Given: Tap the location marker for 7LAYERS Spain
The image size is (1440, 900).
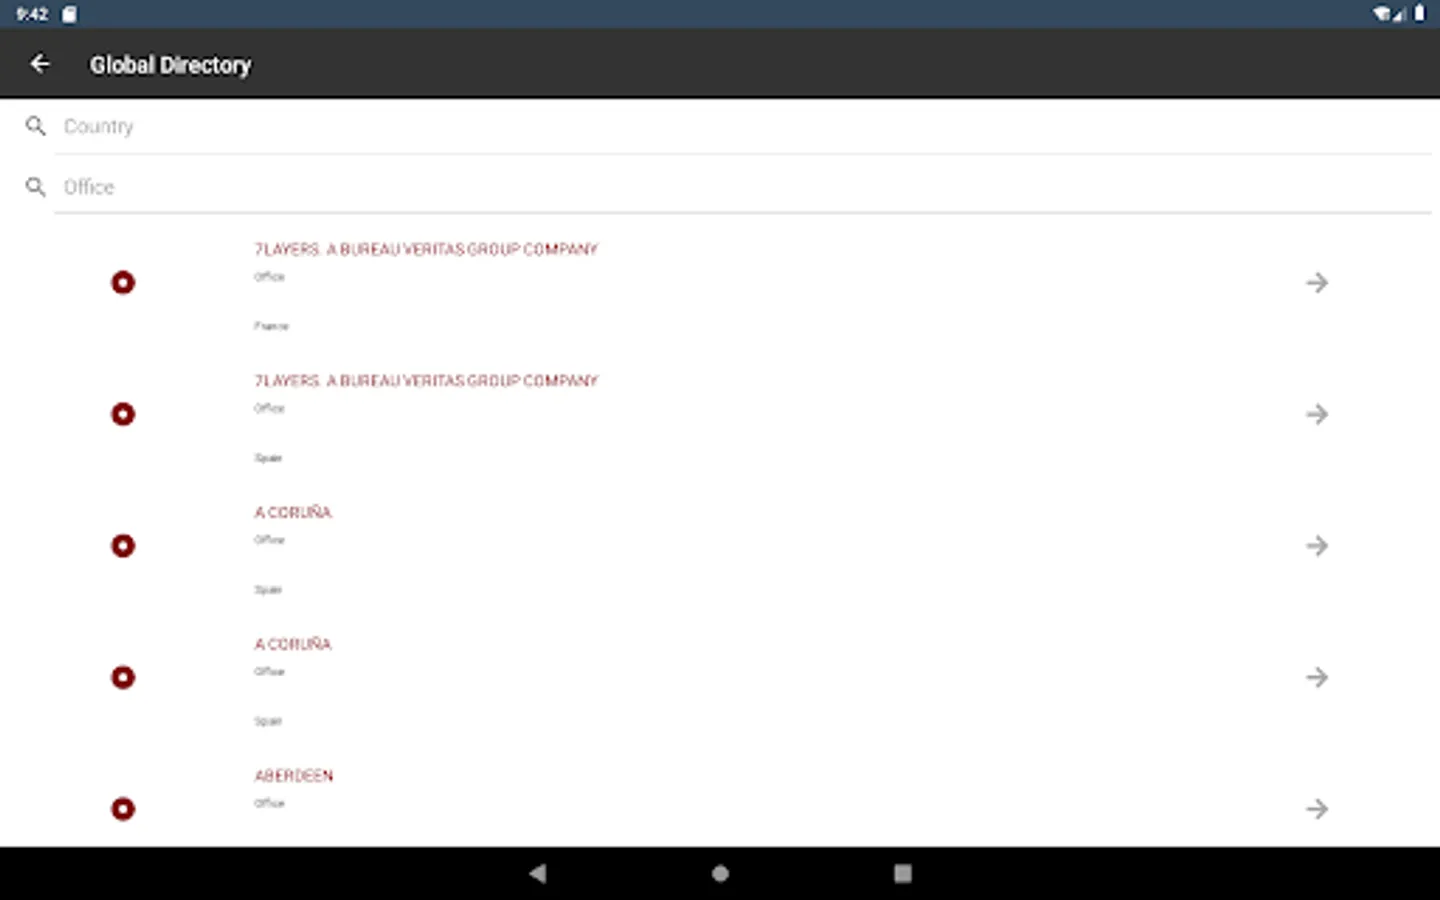Looking at the screenshot, I should (x=123, y=414).
